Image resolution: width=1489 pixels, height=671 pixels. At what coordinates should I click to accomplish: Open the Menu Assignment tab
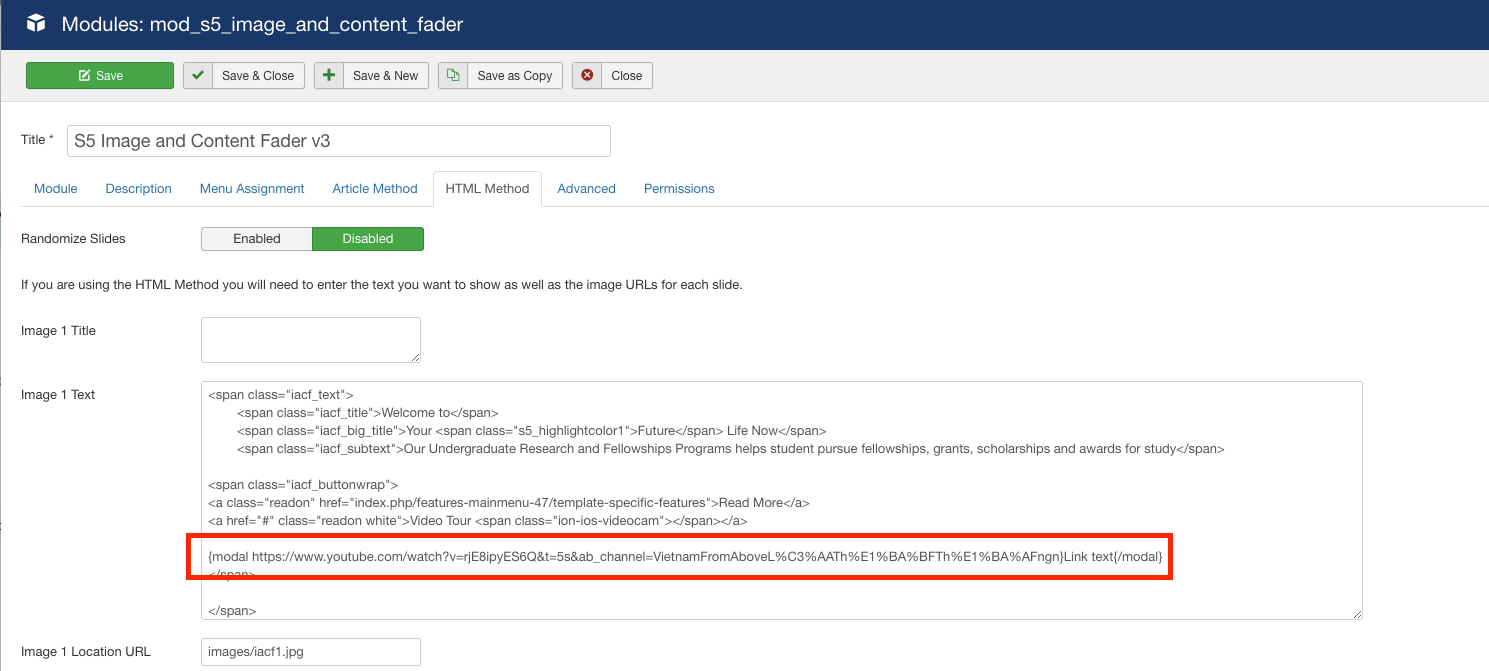(252, 188)
